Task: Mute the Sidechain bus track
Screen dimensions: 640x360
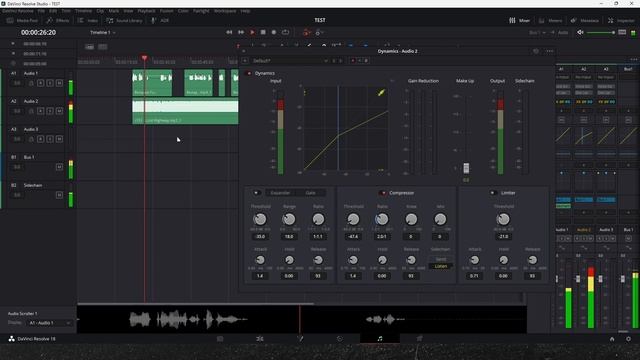Action: click(x=59, y=195)
